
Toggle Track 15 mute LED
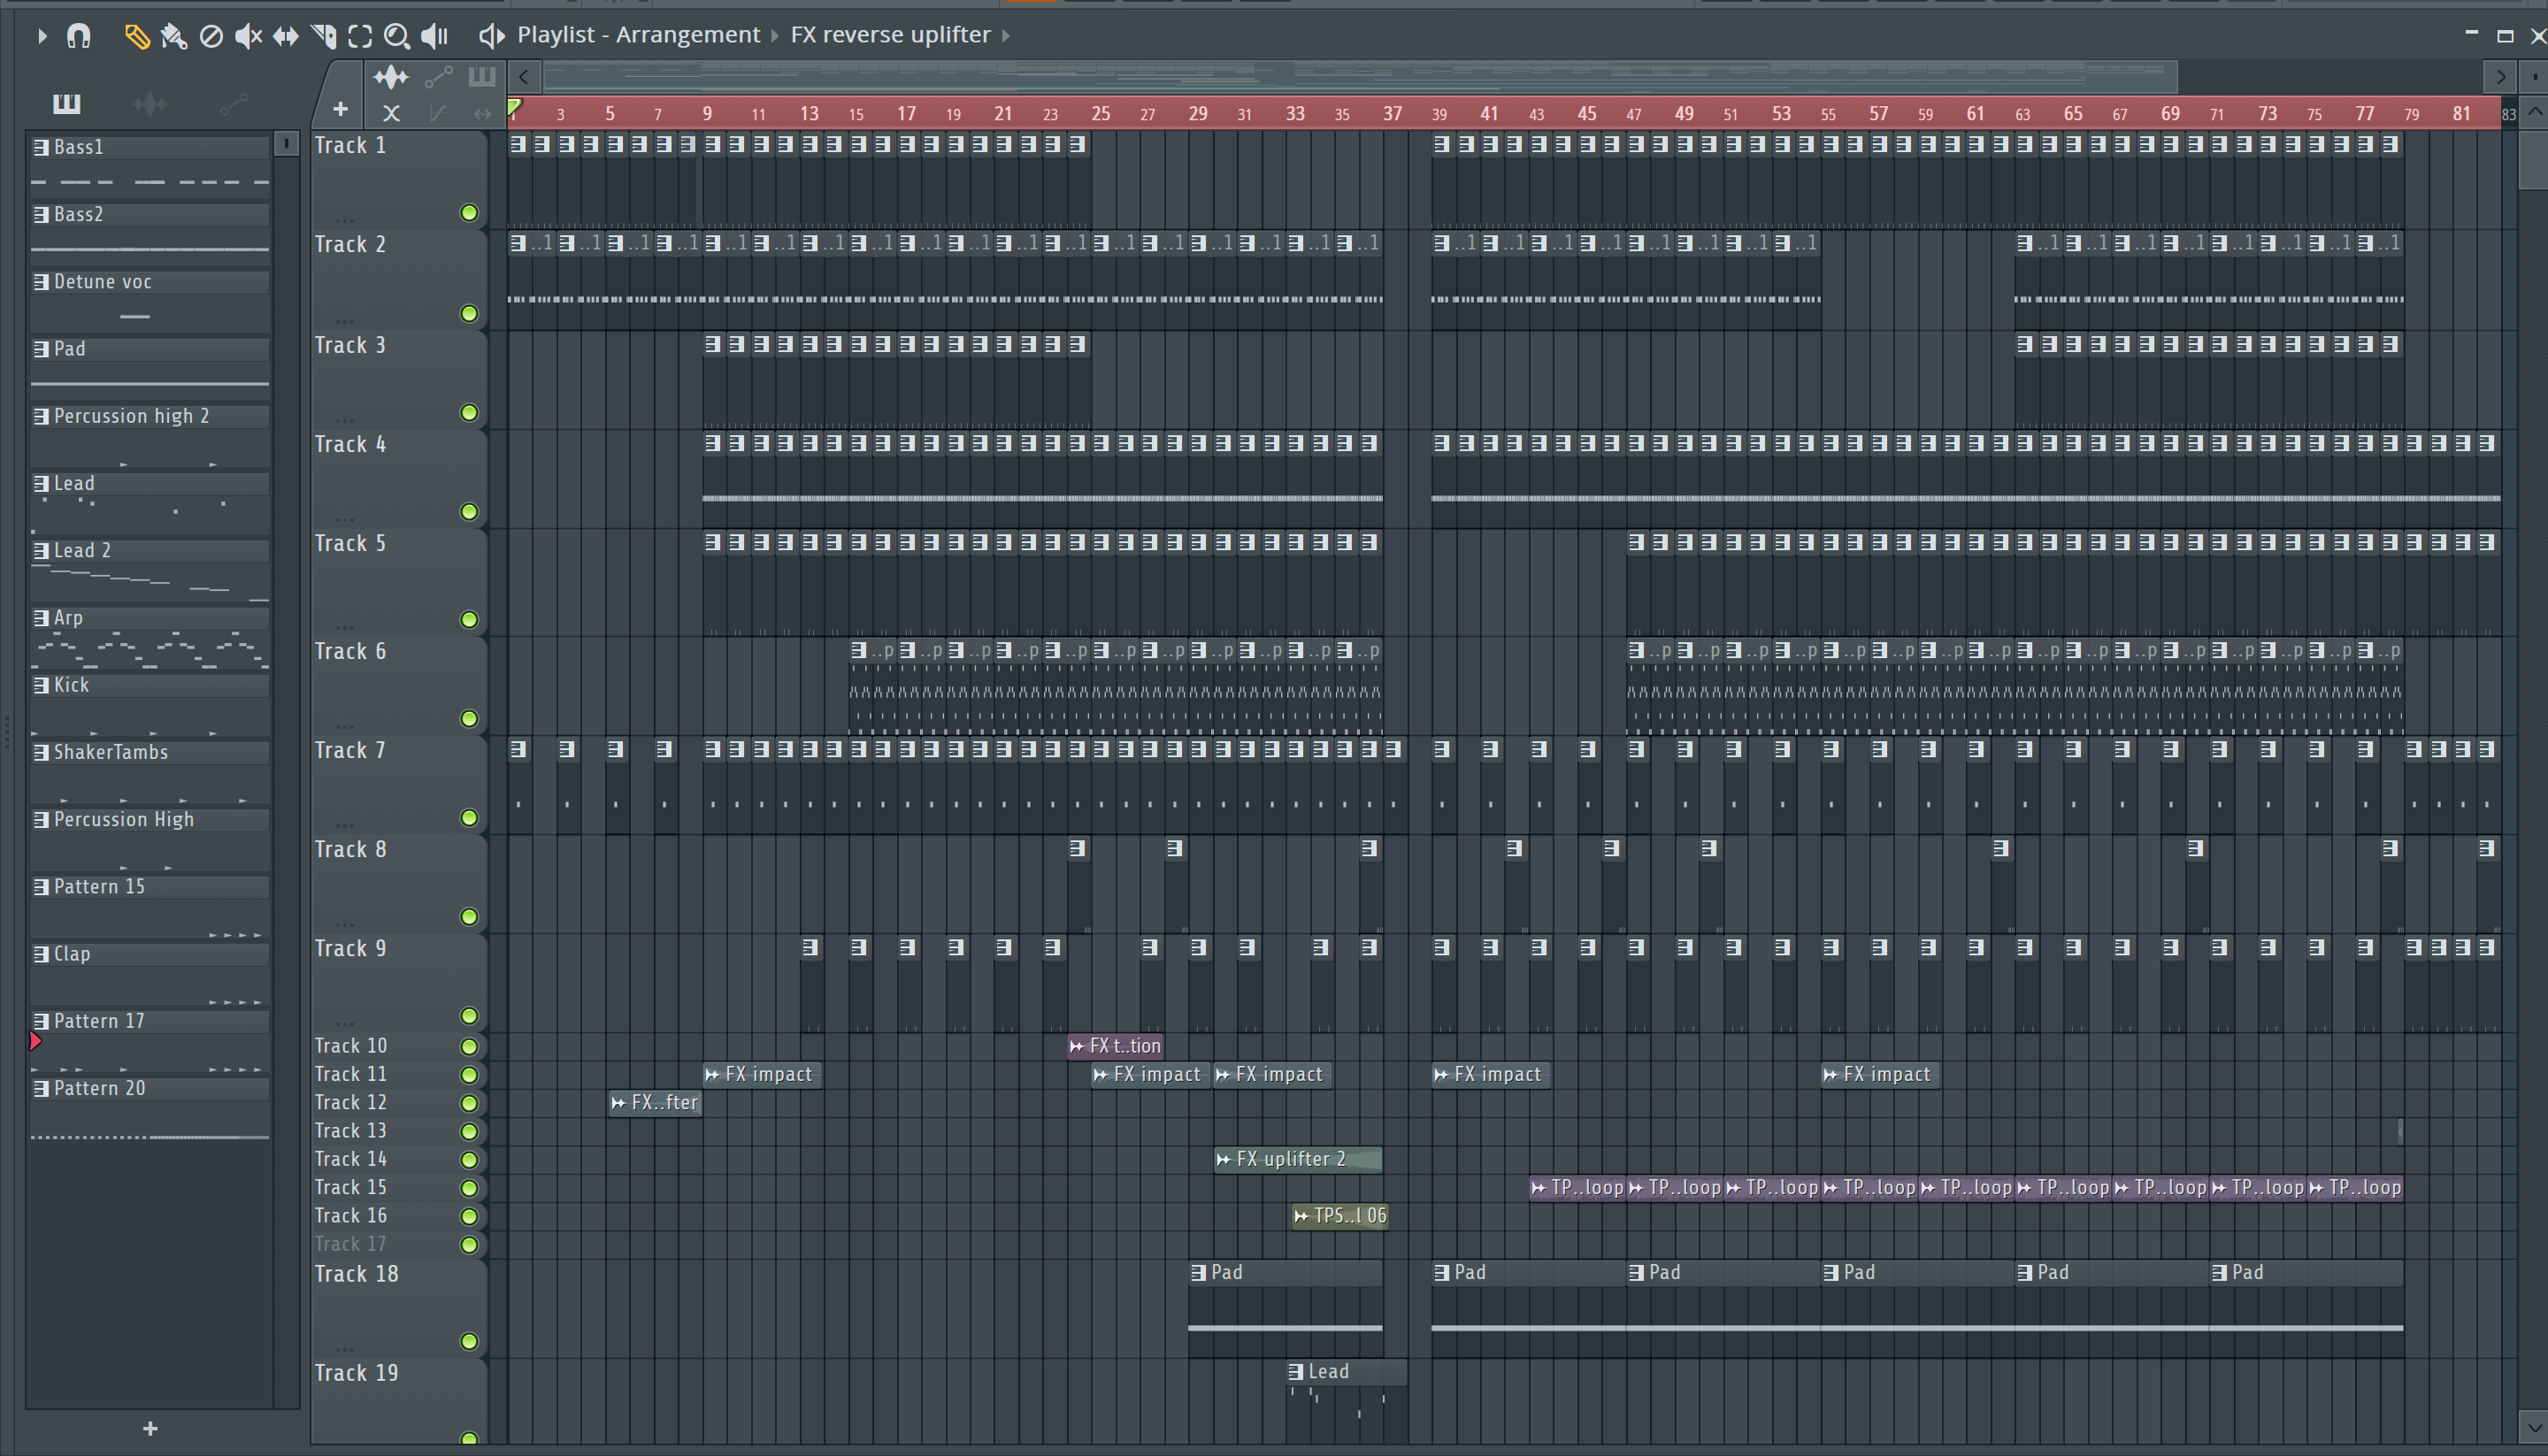click(x=469, y=1188)
